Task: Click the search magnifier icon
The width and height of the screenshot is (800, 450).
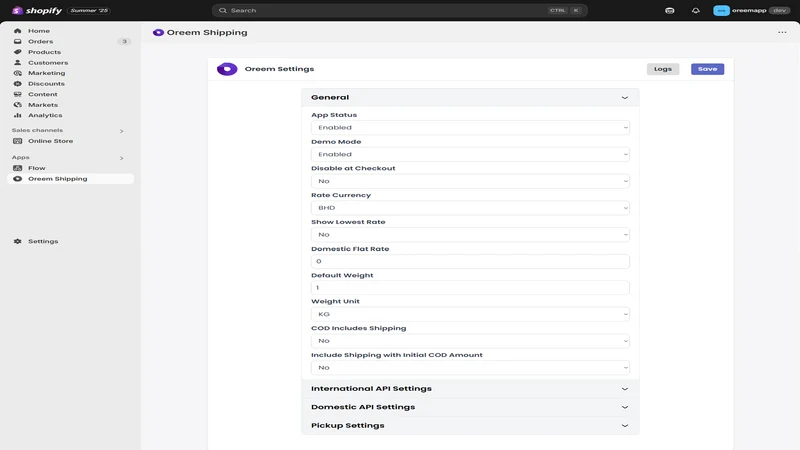Action: click(223, 10)
